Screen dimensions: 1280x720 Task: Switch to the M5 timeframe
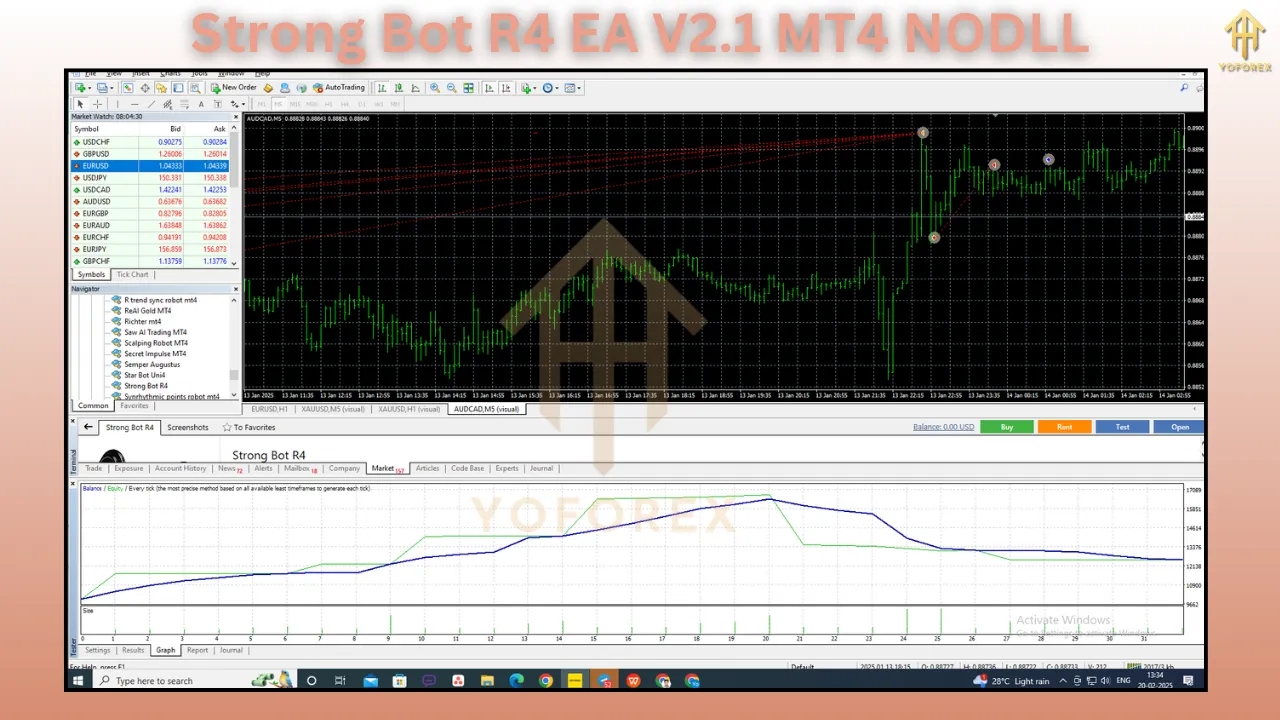pos(278,104)
